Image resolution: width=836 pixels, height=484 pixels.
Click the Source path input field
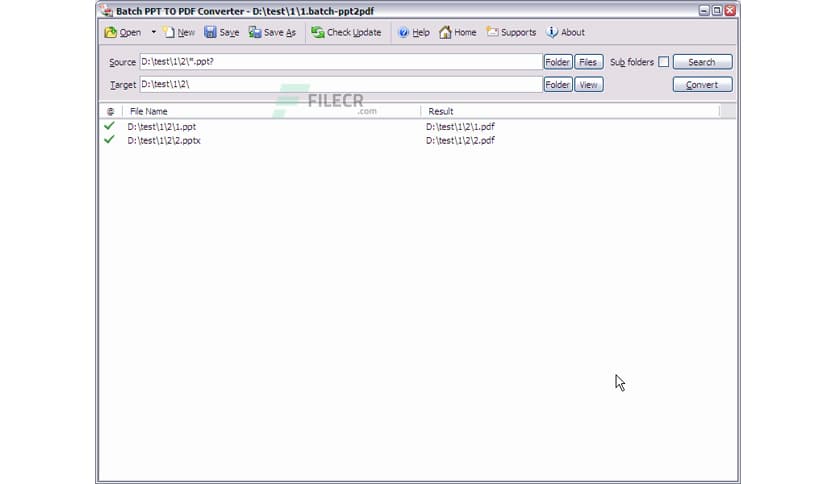pyautogui.click(x=341, y=62)
